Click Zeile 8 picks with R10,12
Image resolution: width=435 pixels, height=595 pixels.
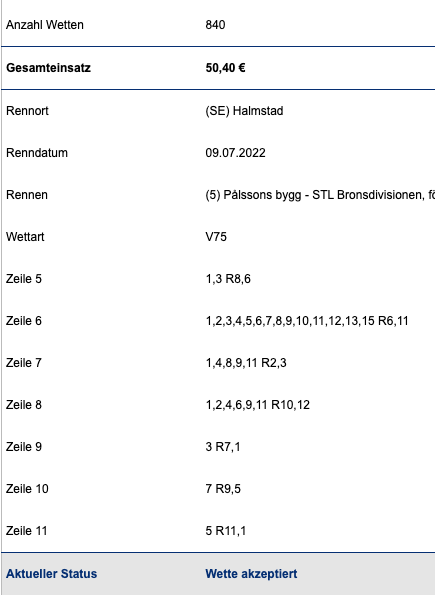tap(258, 405)
